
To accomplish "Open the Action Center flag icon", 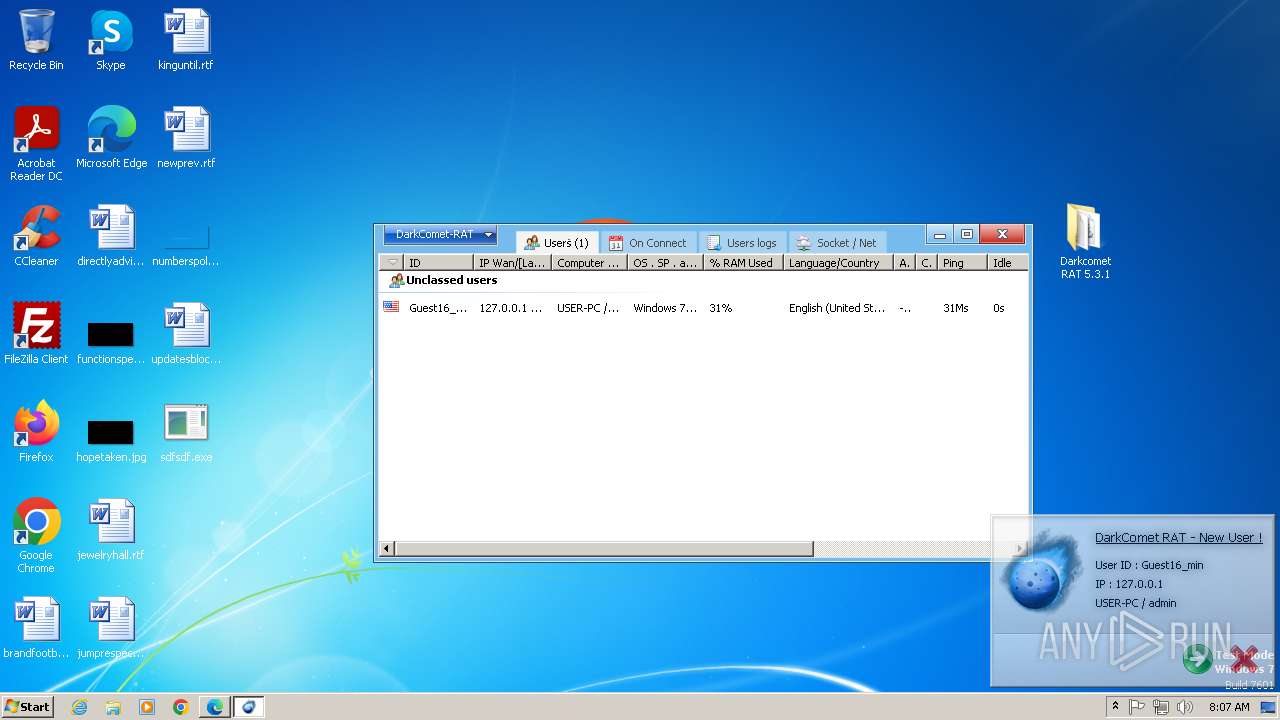I will coord(1137,707).
